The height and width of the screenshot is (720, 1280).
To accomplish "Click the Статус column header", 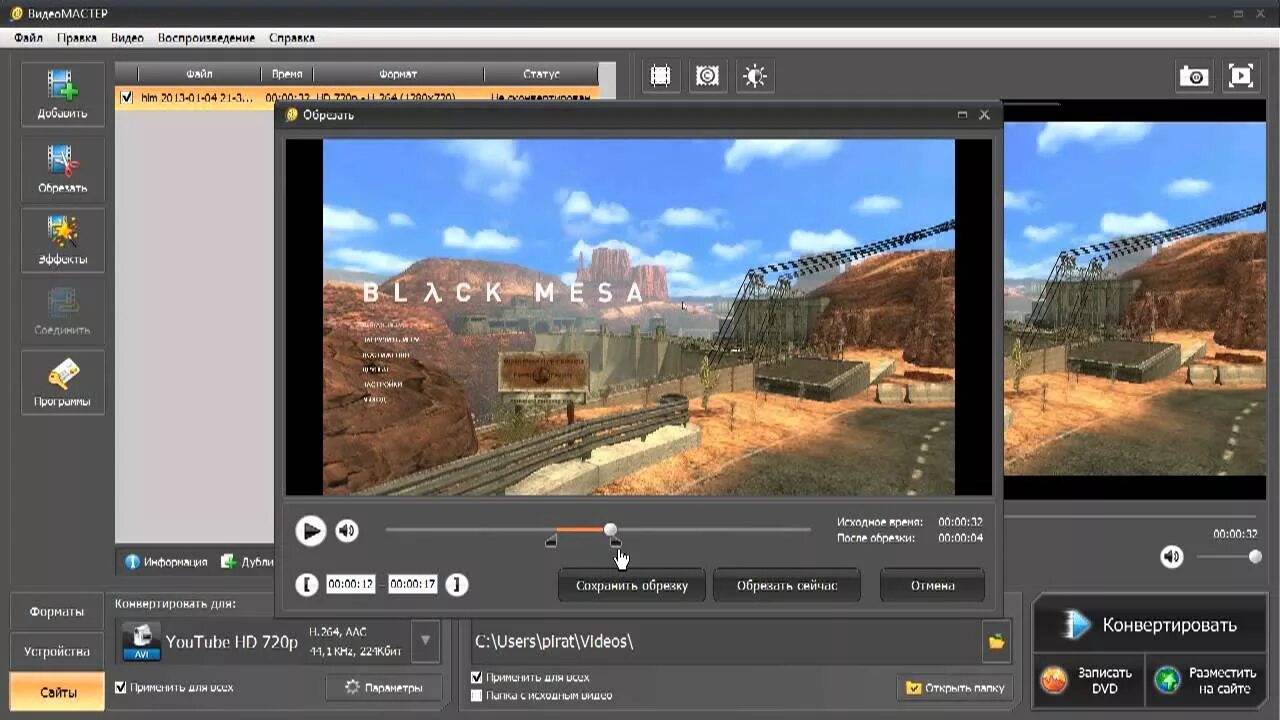I will point(541,74).
